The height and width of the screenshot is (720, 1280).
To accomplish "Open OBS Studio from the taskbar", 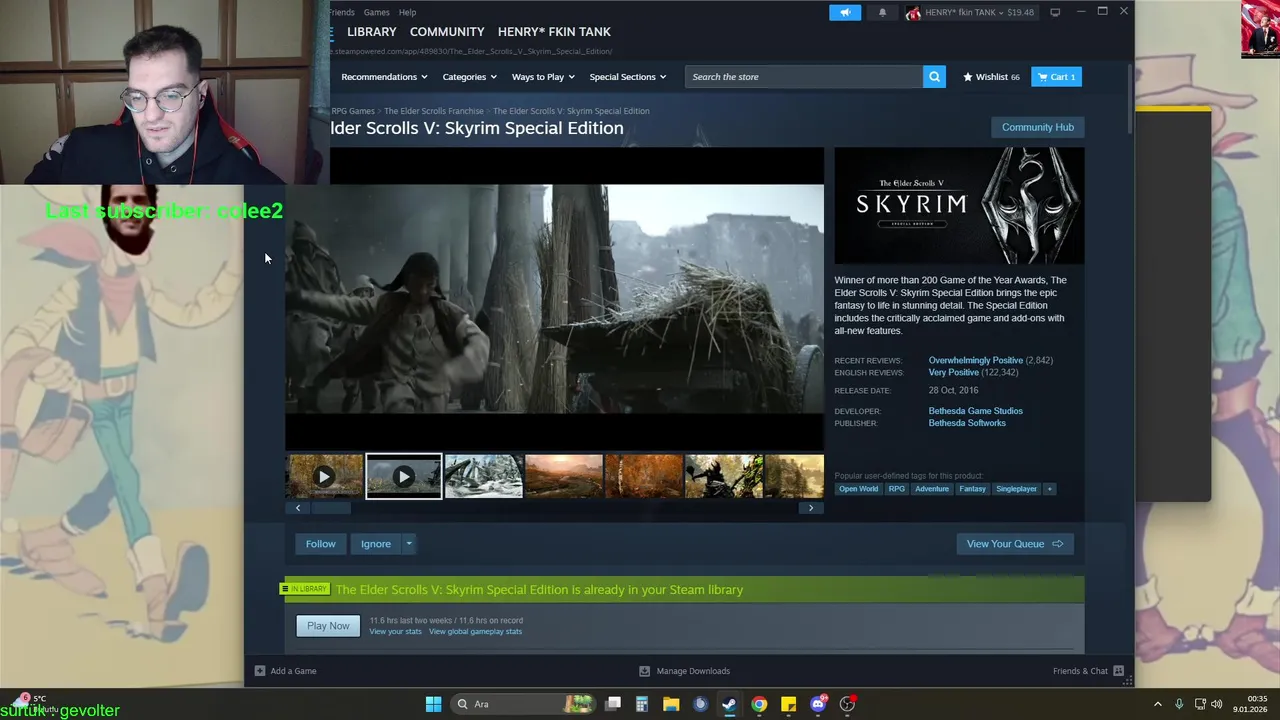I will (847, 704).
